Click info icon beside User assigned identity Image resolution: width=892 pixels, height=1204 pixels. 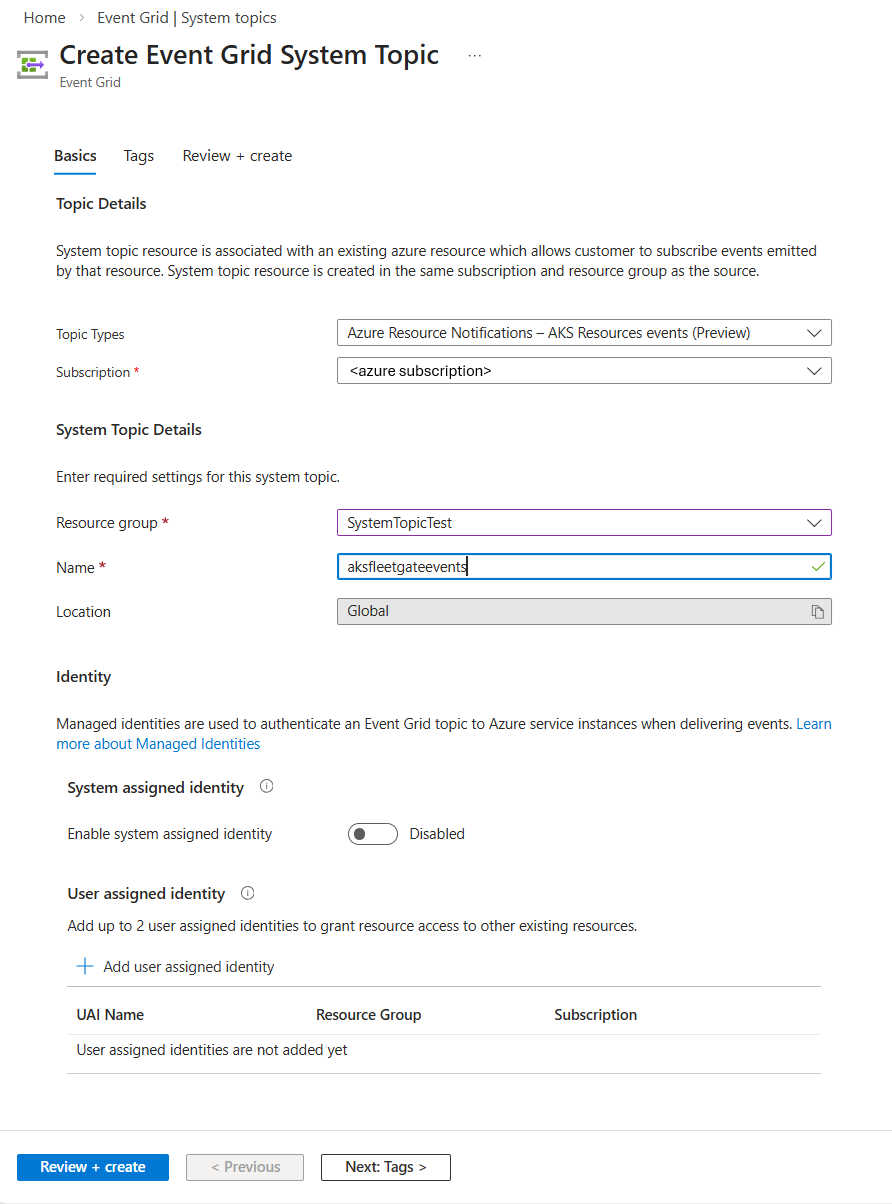click(248, 893)
